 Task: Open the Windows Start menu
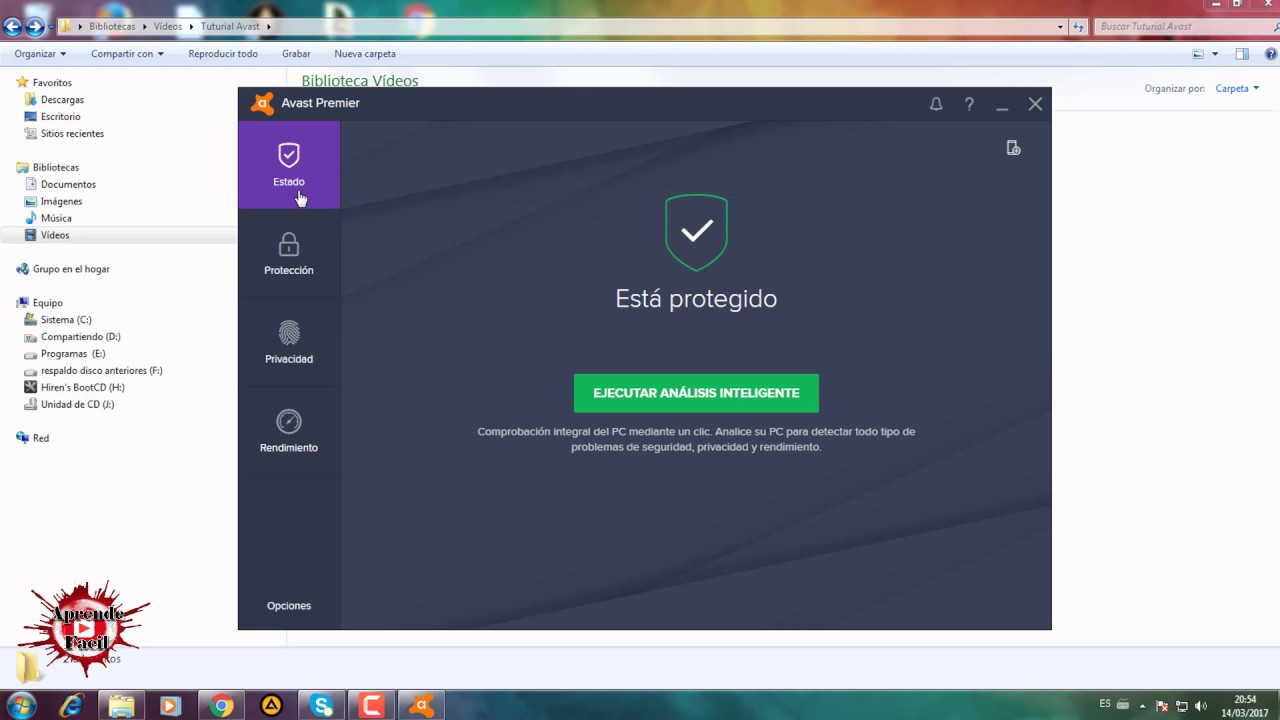21,706
